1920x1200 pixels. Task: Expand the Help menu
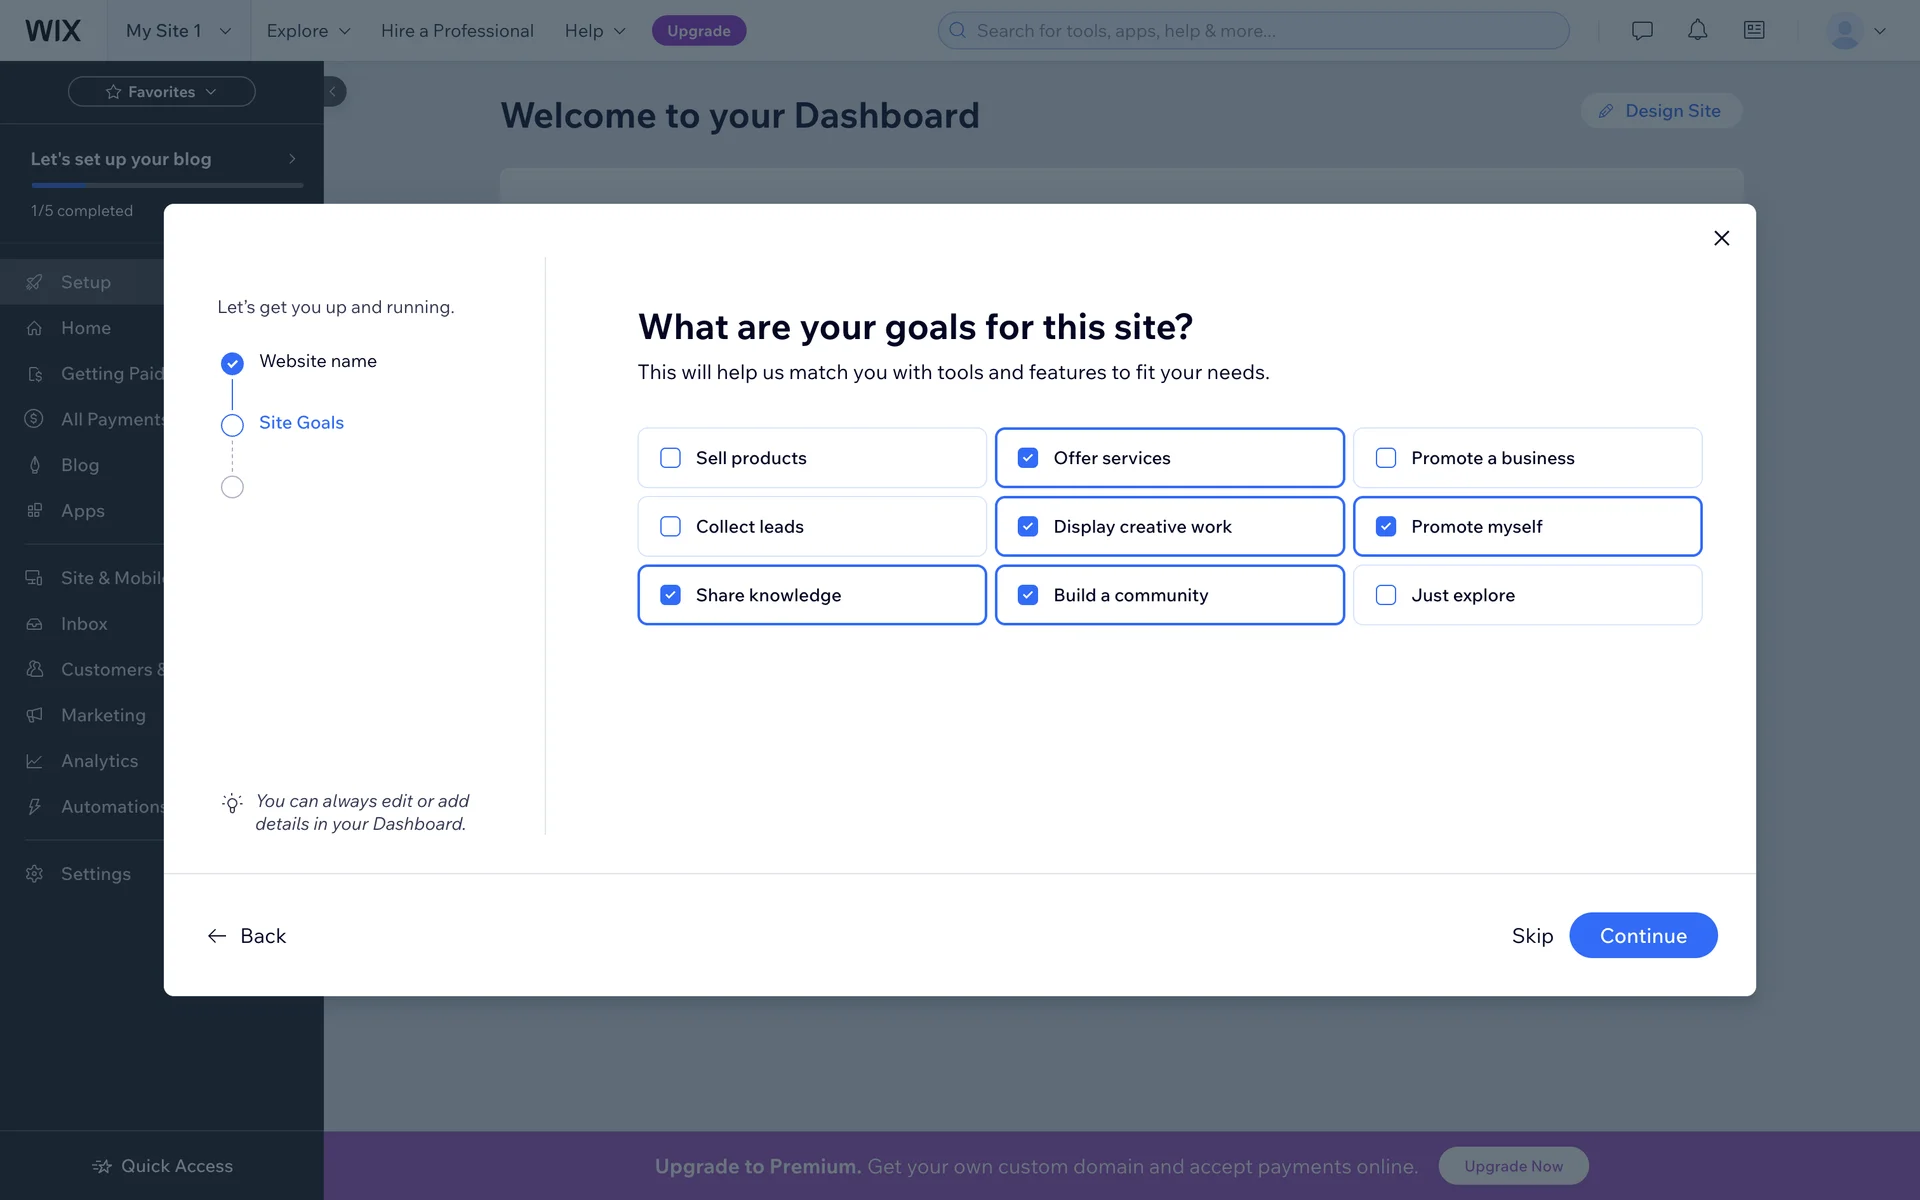tap(595, 30)
